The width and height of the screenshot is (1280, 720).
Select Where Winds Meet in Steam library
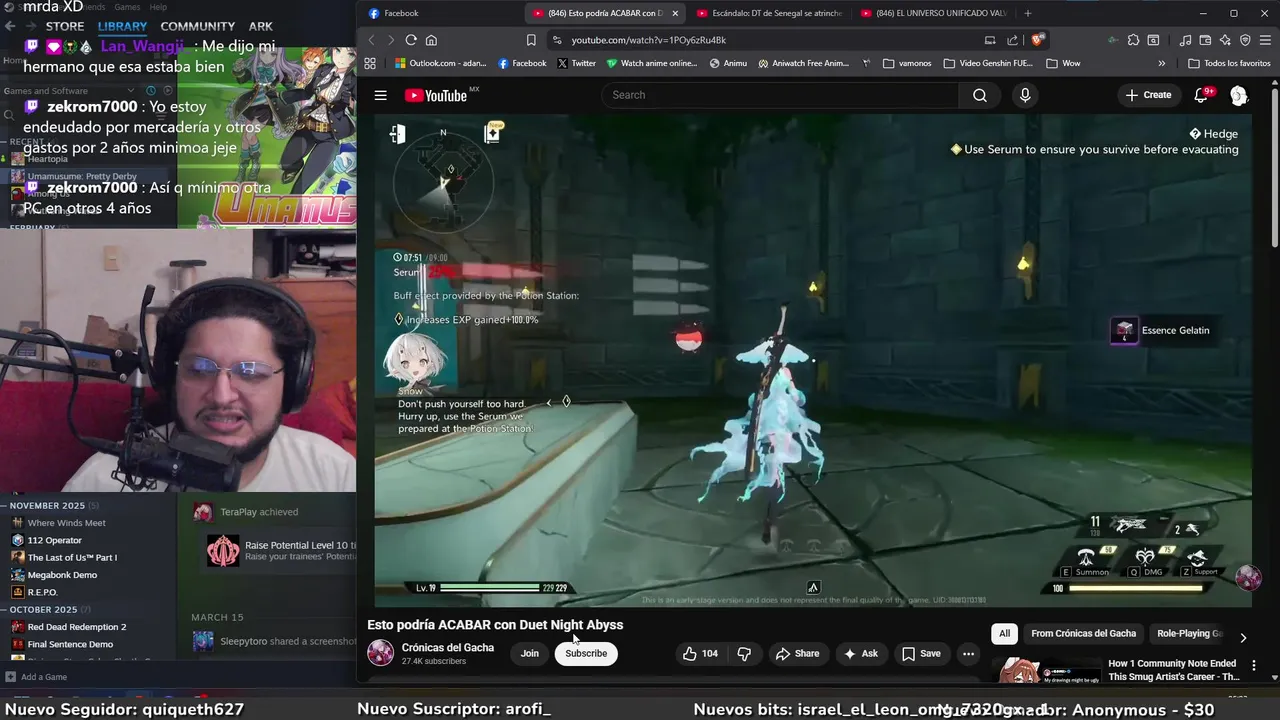(x=66, y=523)
